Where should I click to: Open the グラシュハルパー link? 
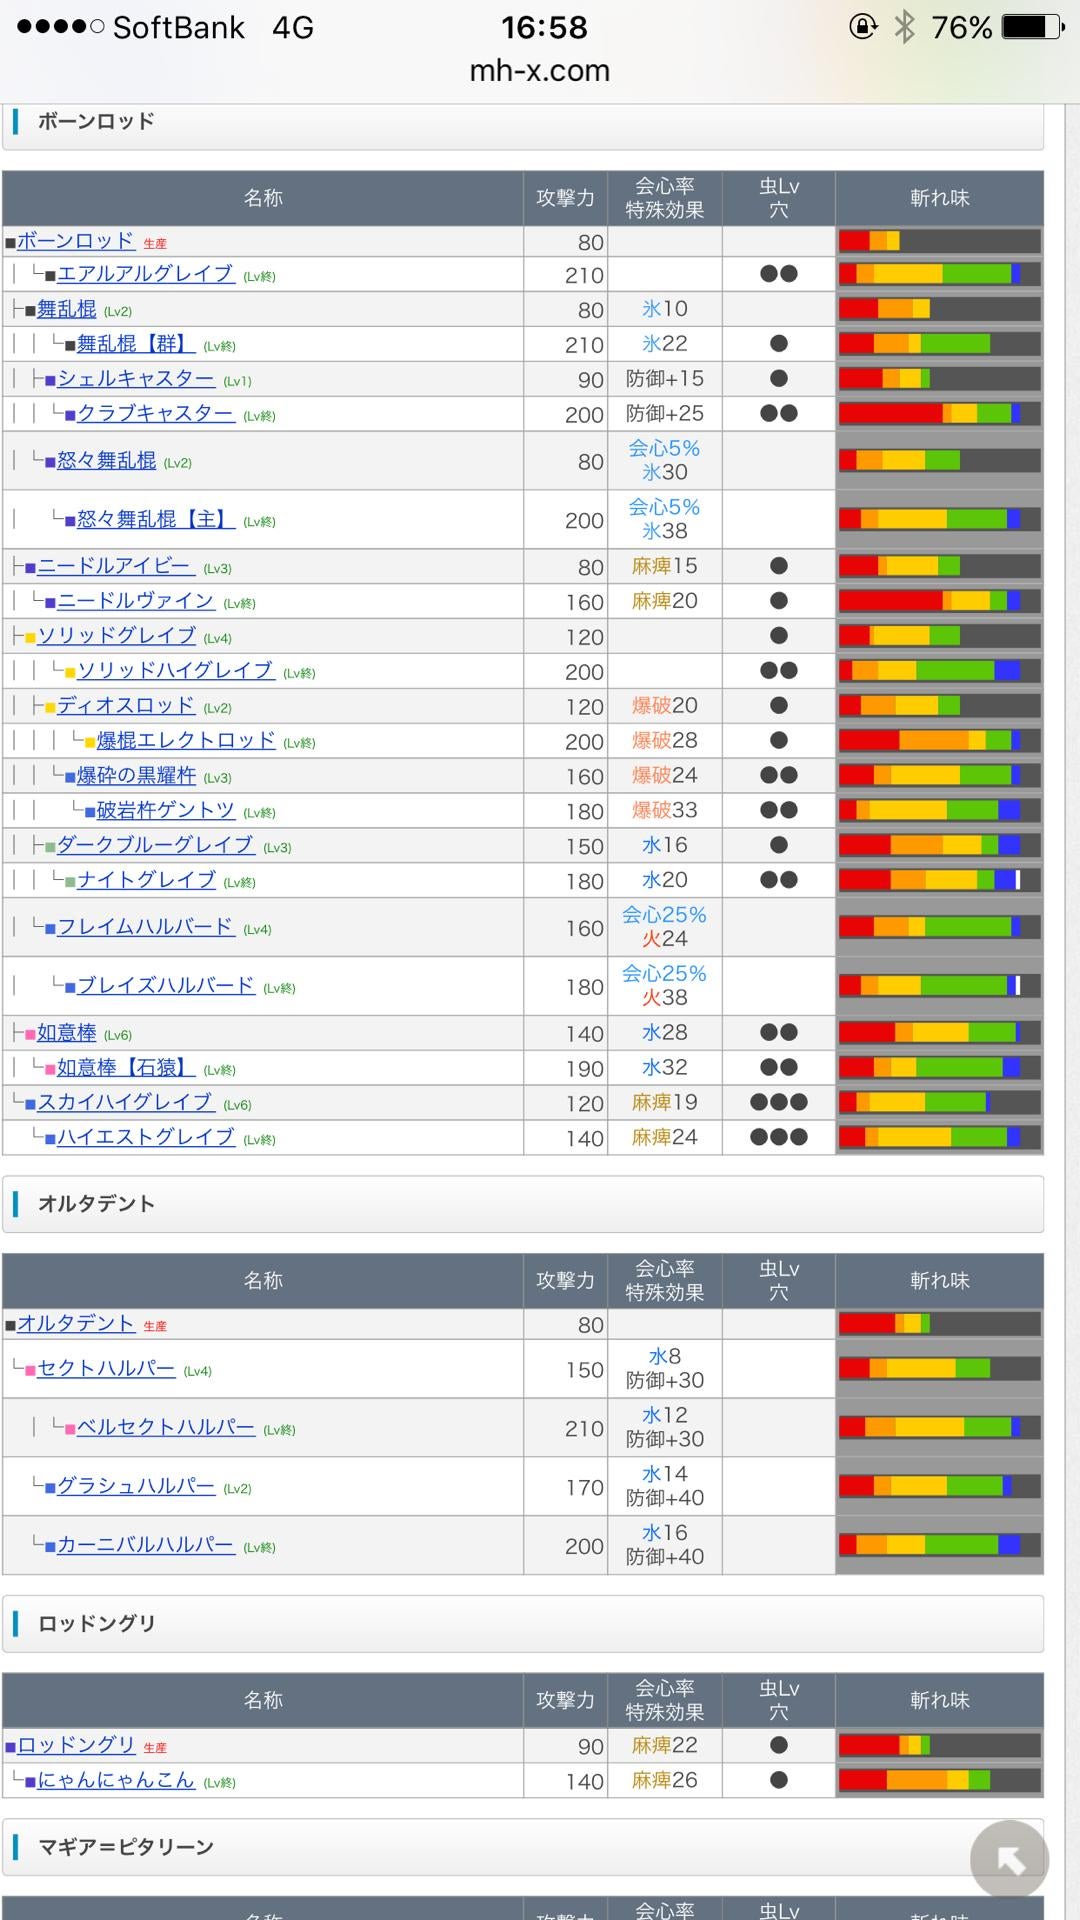(x=135, y=1487)
